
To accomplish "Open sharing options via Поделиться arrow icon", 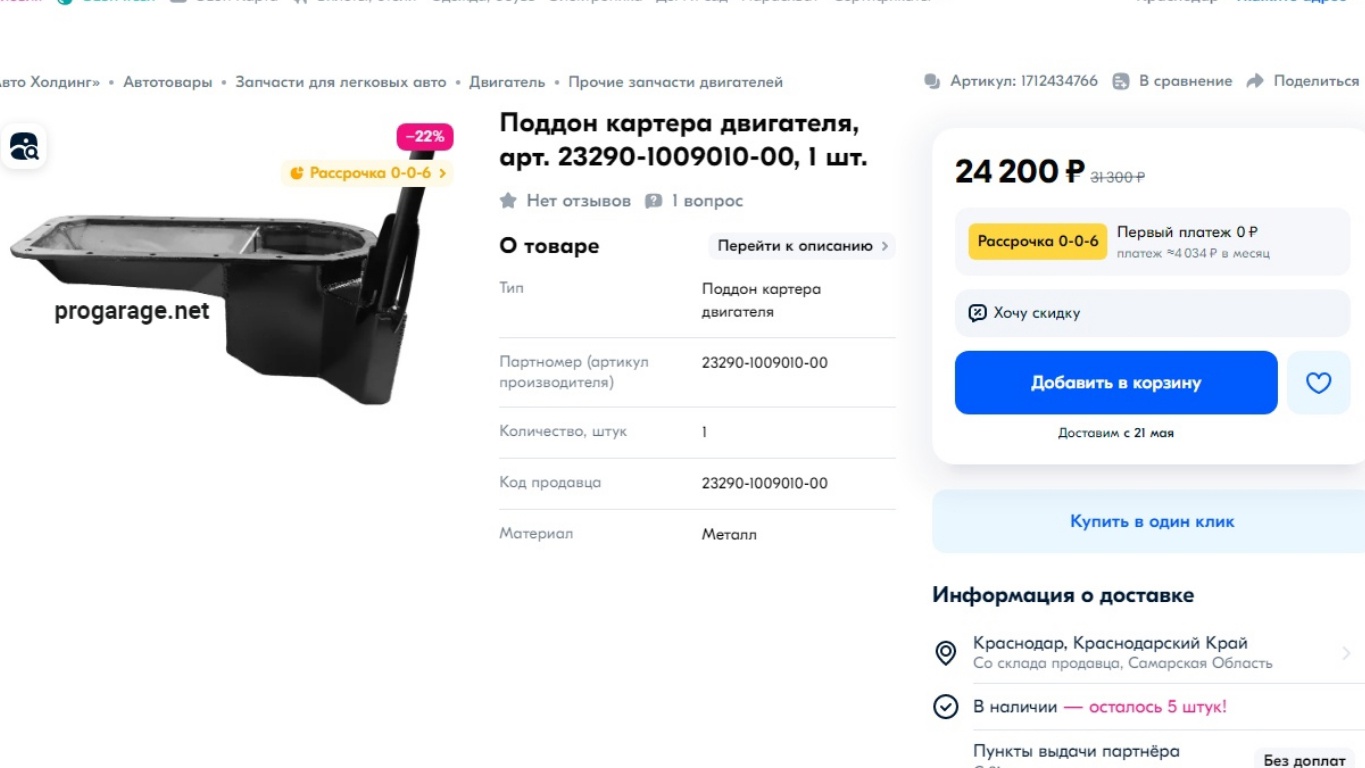I will tap(1254, 81).
